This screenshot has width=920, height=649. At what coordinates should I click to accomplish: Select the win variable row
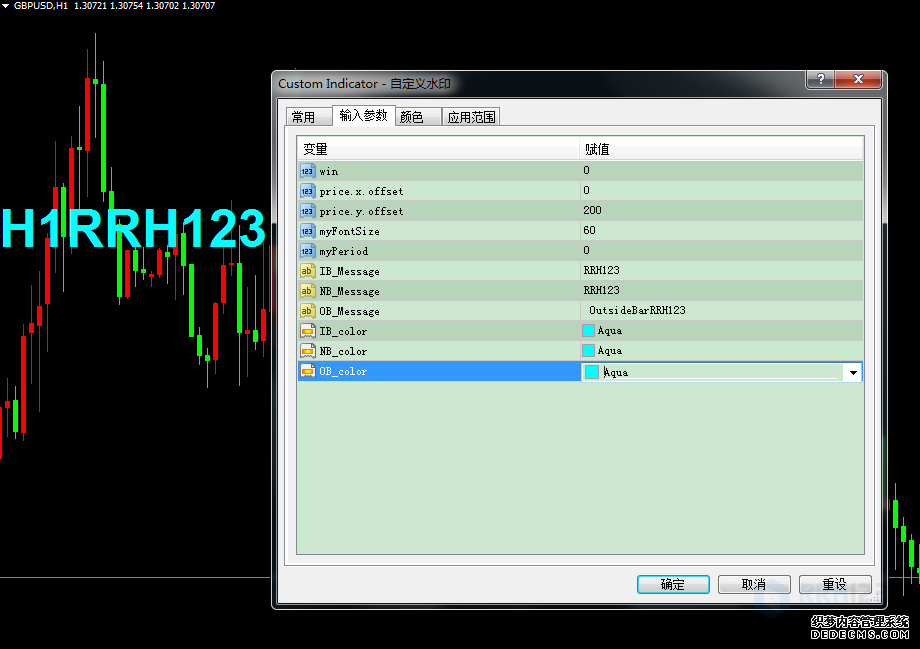580,171
